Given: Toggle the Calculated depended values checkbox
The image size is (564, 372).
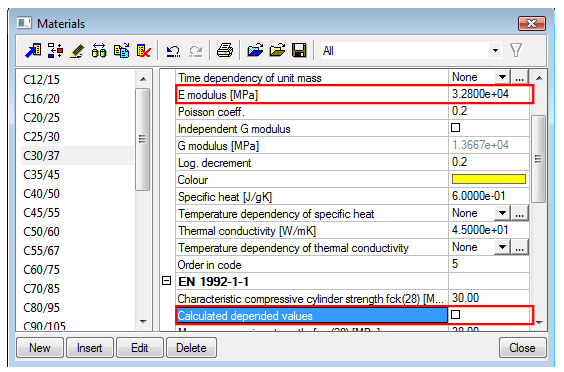Looking at the screenshot, I should click(455, 315).
